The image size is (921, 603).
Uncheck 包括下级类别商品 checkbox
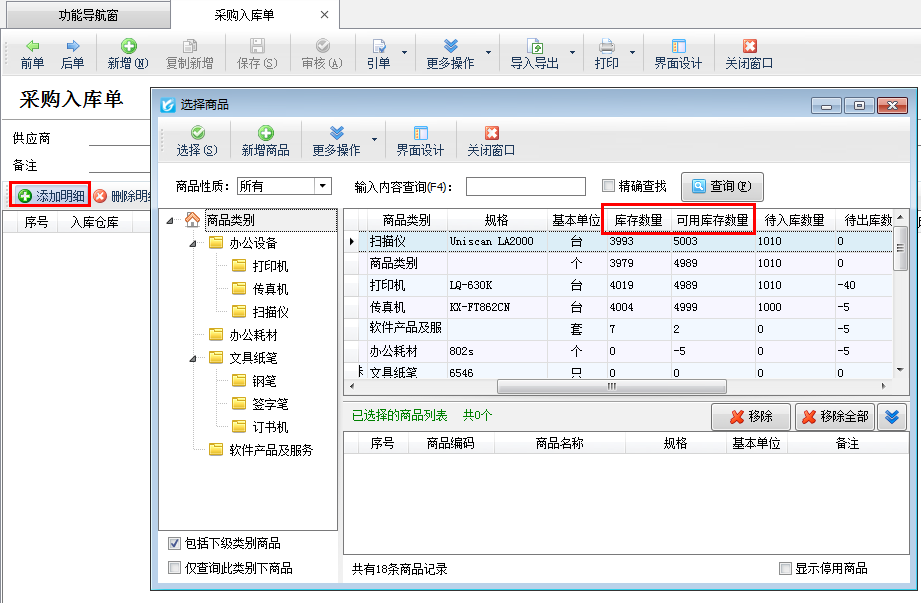(175, 544)
